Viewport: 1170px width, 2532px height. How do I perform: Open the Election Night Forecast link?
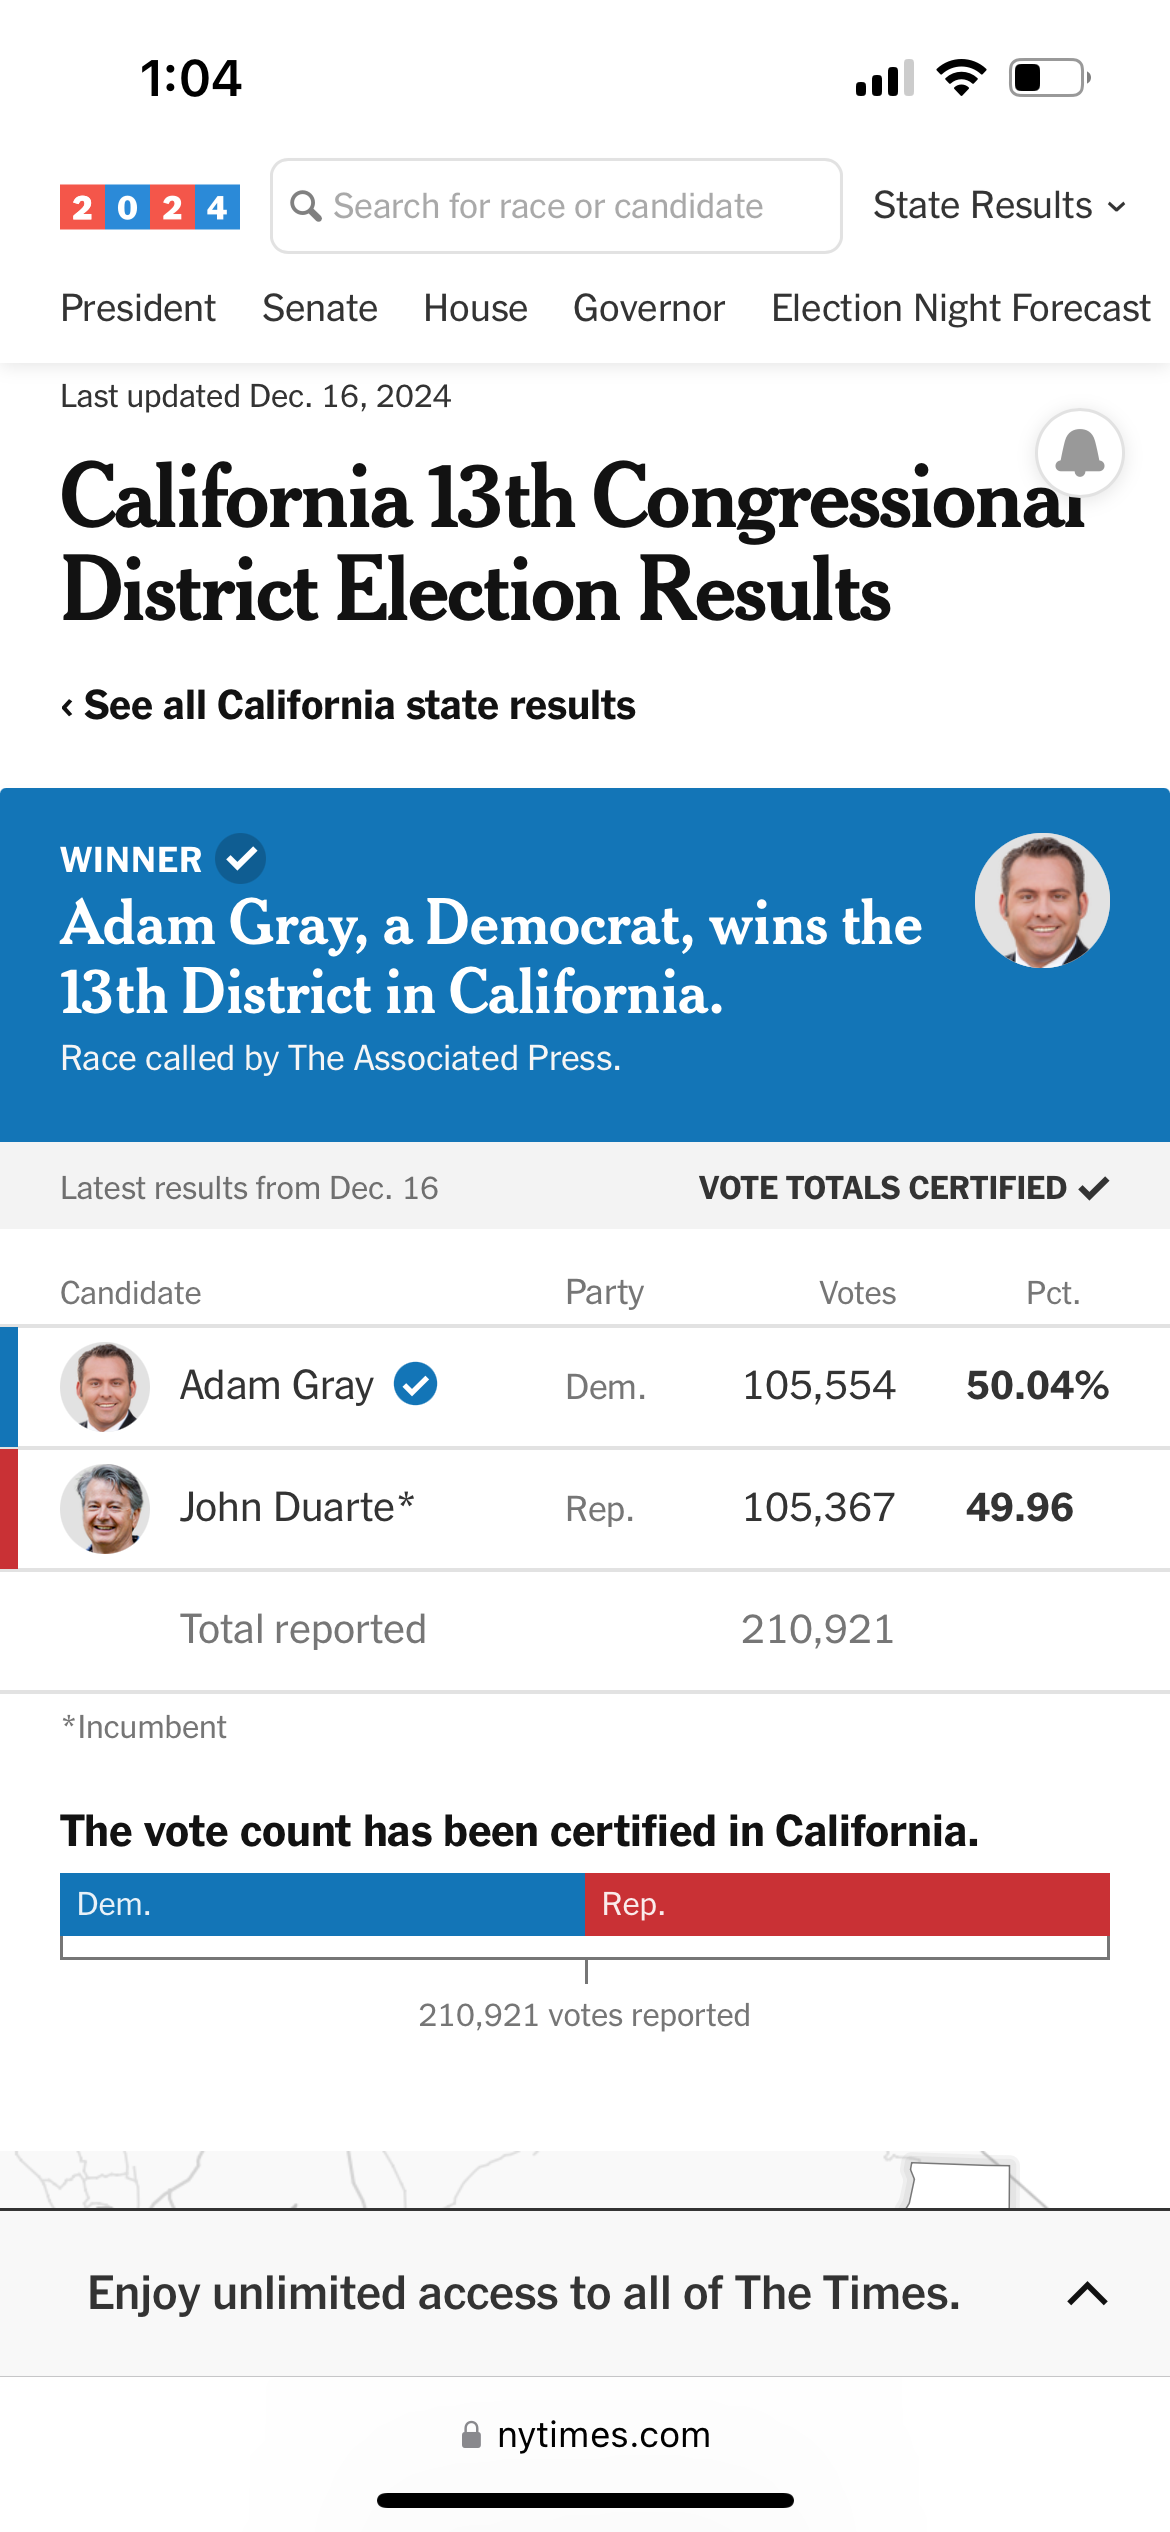[961, 309]
